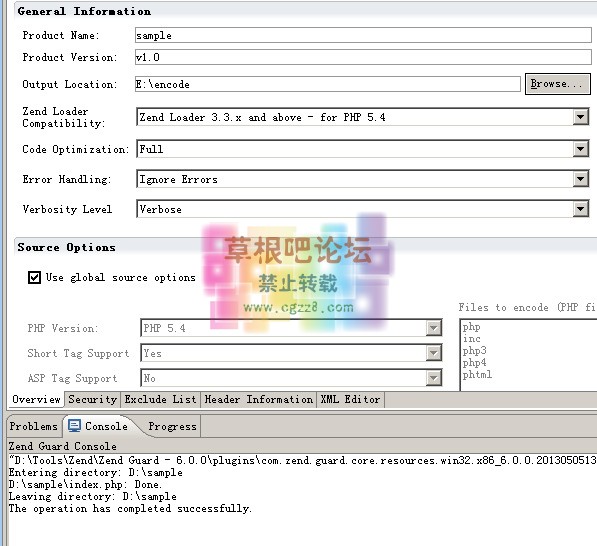Screen dimensions: 597x546
Task: Open the PHP Version dropdown
Action: (x=433, y=328)
